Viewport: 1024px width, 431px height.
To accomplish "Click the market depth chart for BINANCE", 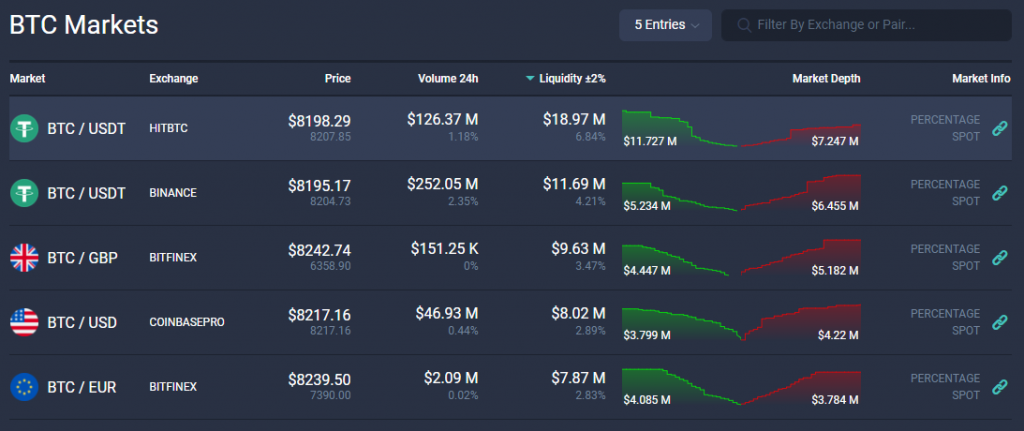I will tap(741, 193).
